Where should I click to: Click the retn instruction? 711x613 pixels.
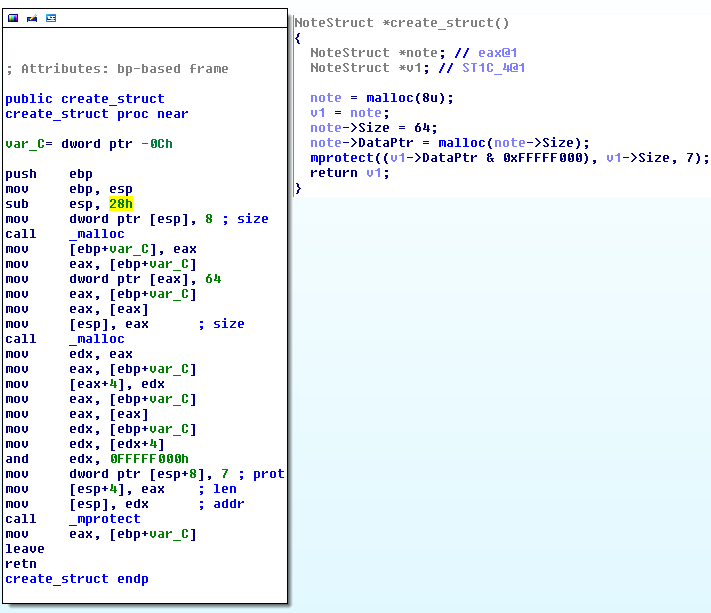click(x=20, y=564)
